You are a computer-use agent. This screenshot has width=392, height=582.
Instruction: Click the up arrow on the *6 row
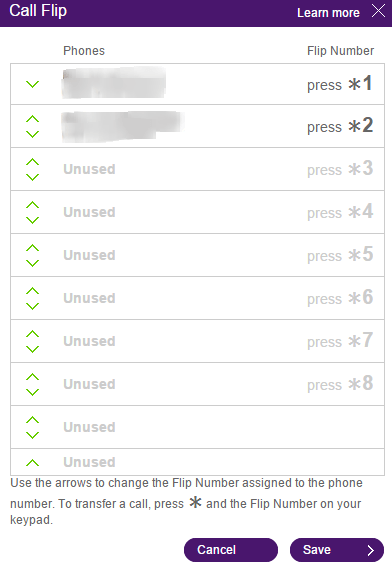tap(33, 291)
